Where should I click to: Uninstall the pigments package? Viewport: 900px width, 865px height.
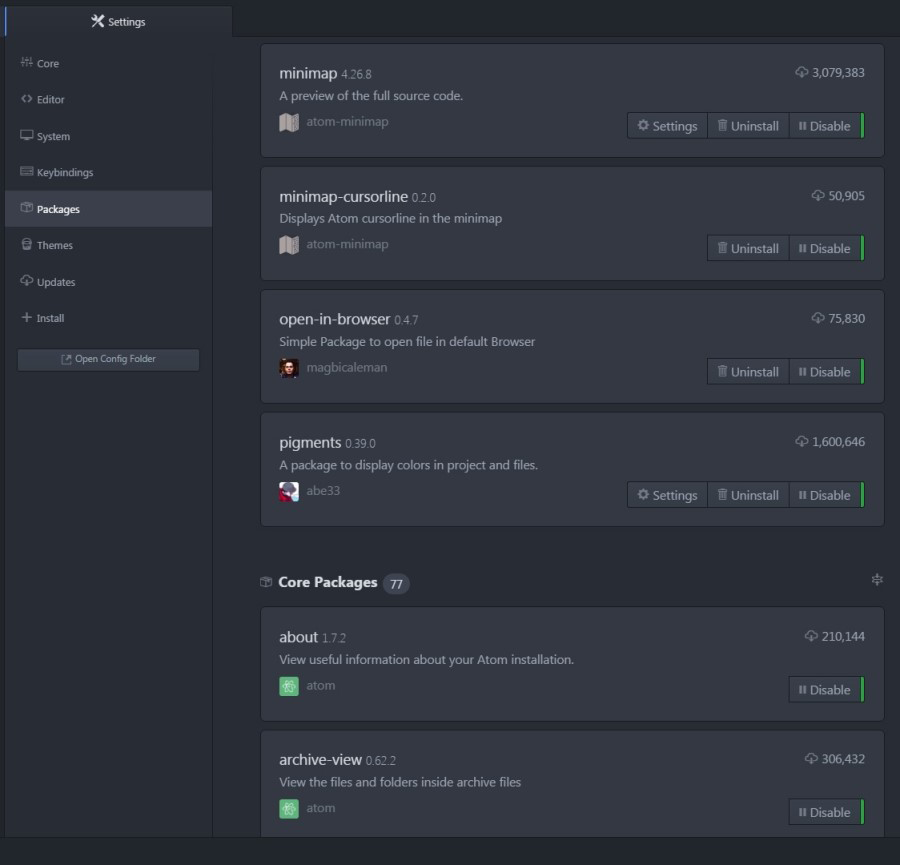click(x=748, y=495)
